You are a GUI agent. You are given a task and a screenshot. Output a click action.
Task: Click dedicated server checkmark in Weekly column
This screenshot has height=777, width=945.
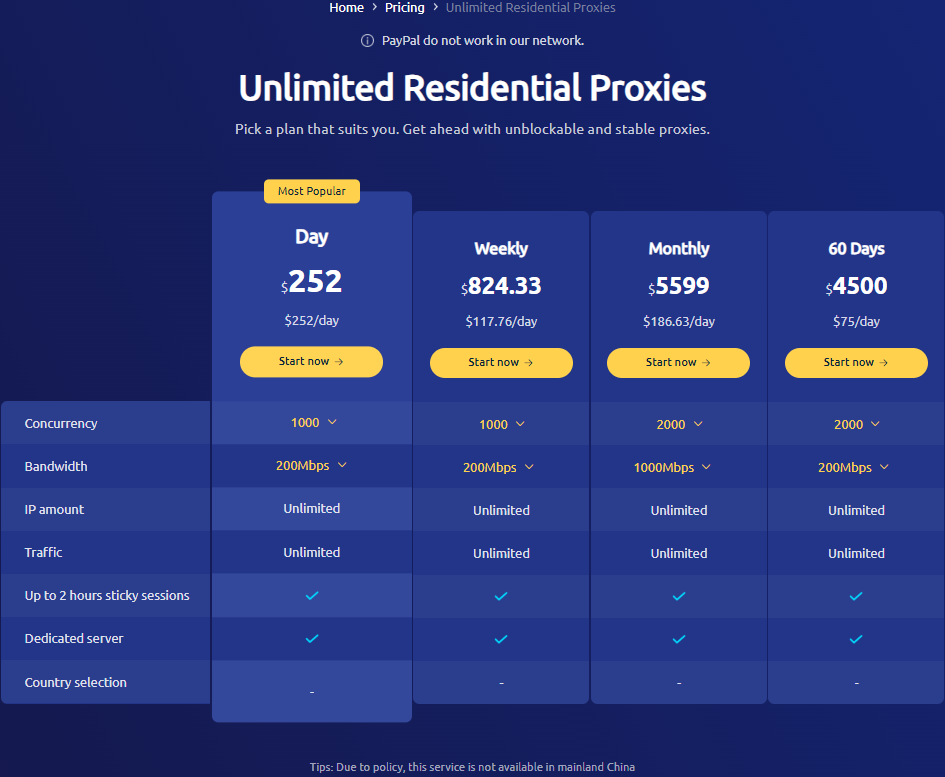tap(501, 639)
